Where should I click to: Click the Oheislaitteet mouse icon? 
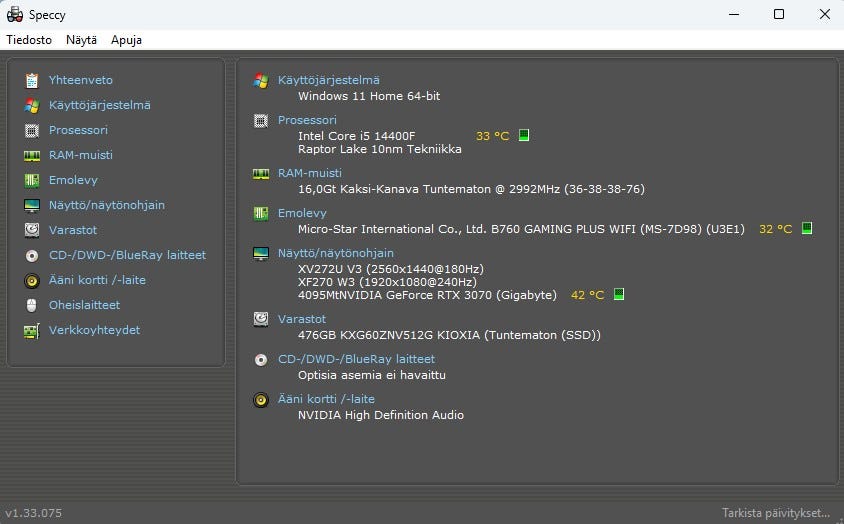point(32,305)
